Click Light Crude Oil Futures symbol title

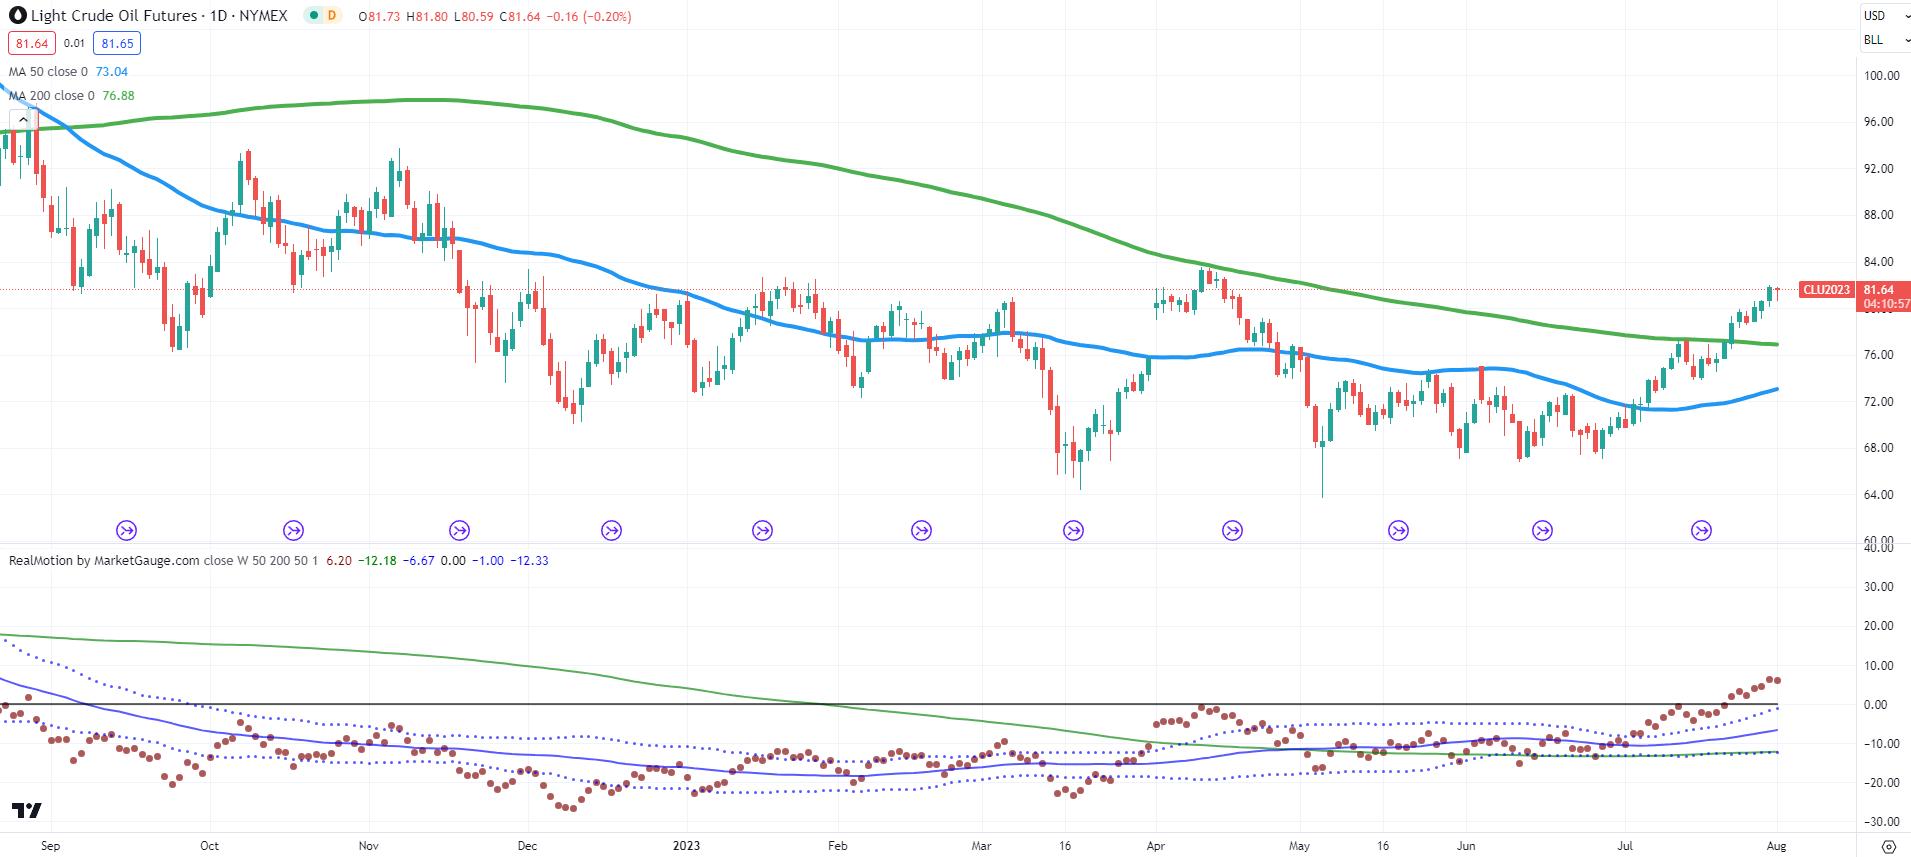pos(114,16)
